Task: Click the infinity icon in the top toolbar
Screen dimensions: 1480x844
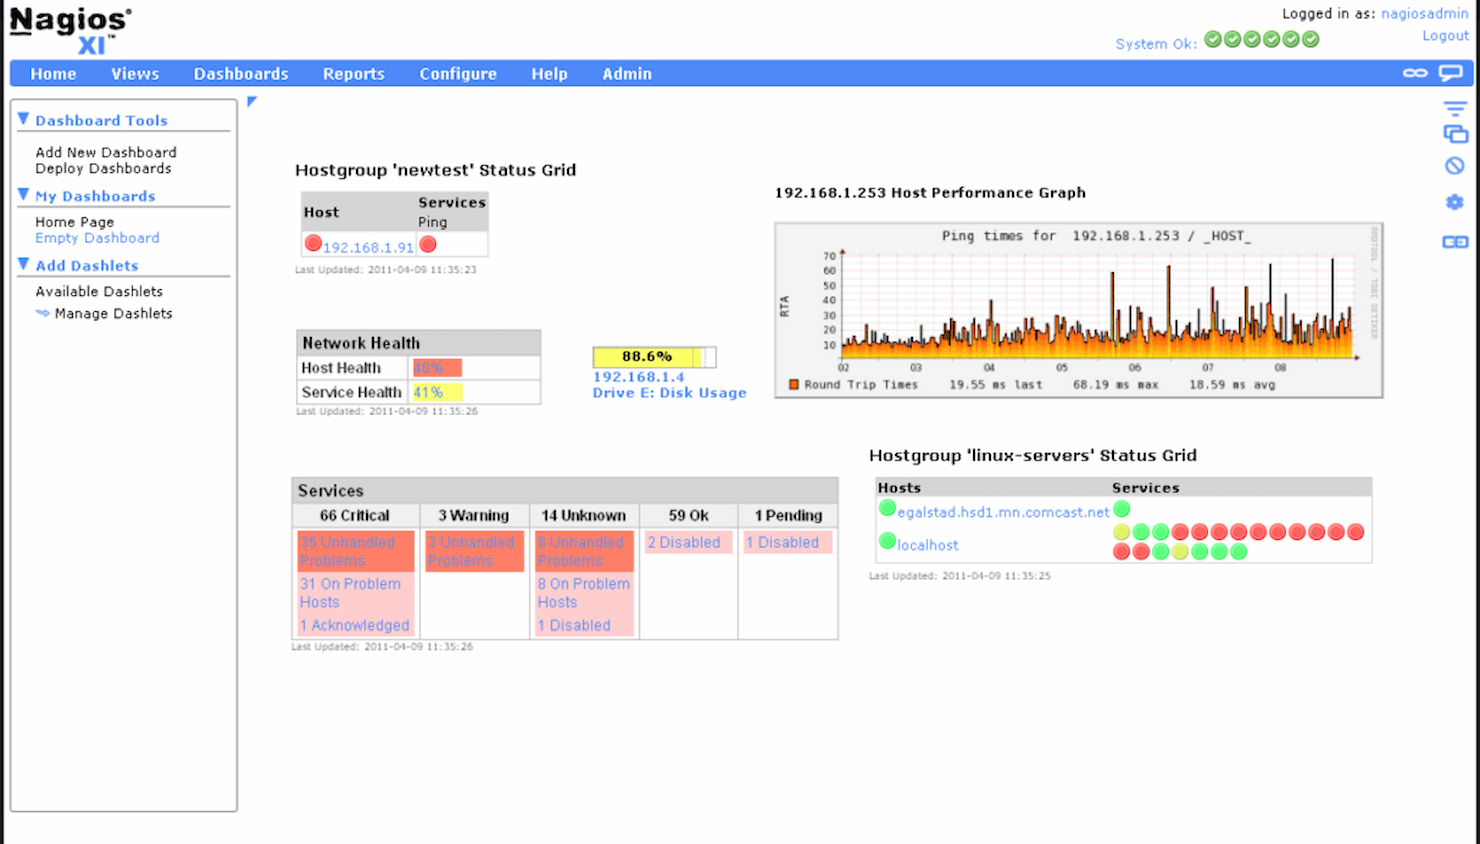Action: coord(1415,72)
